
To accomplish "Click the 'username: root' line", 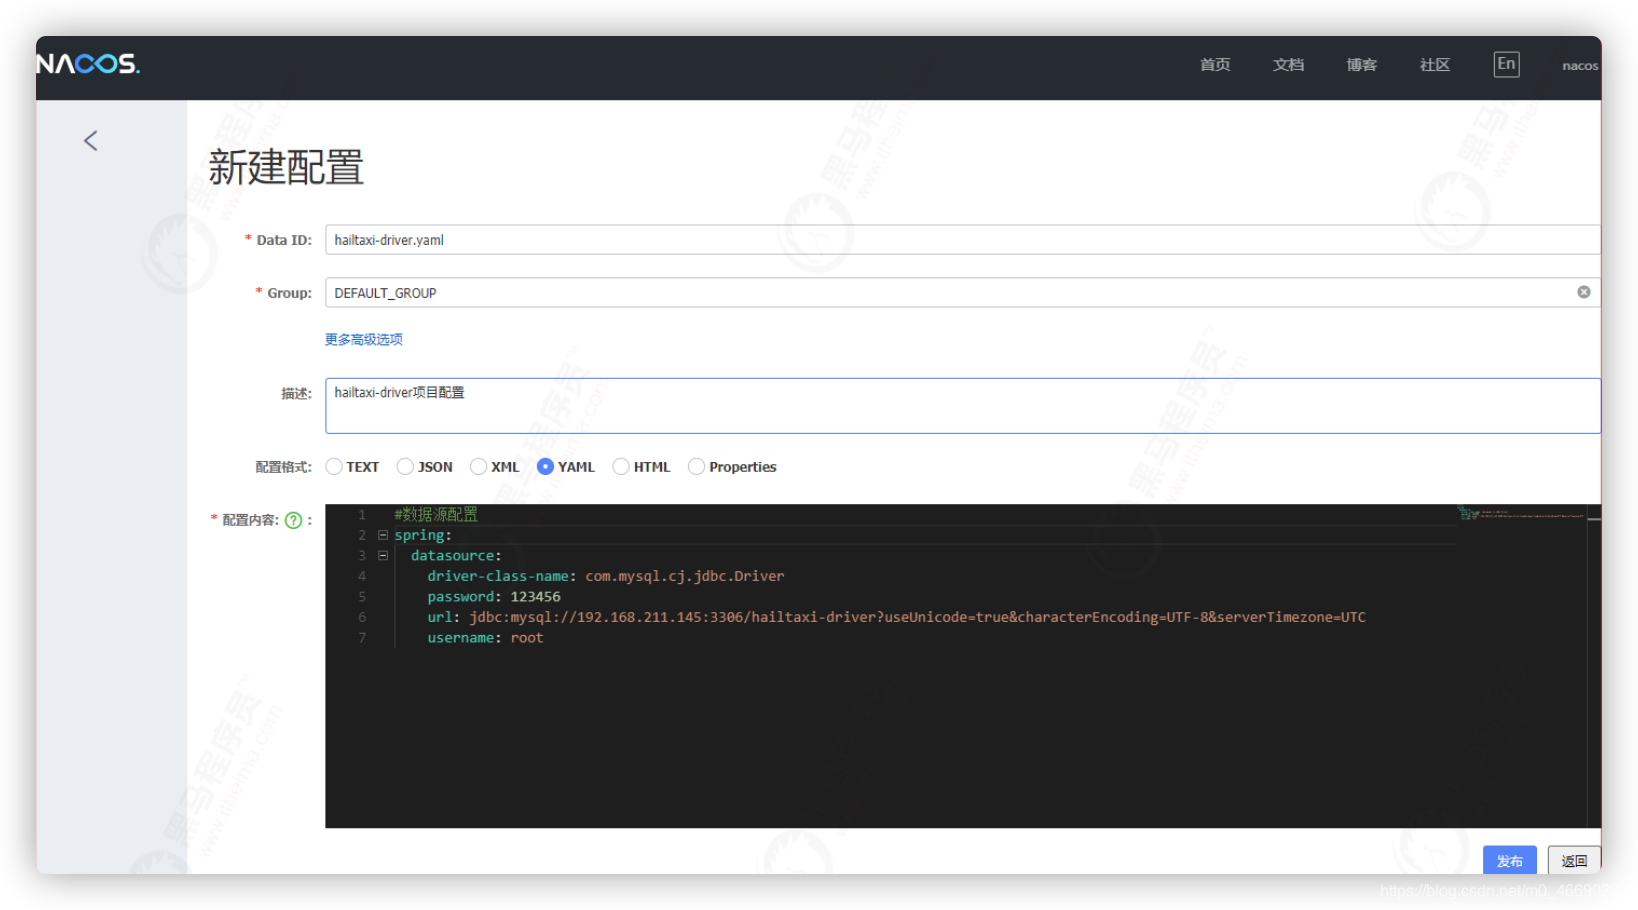I will point(485,638).
